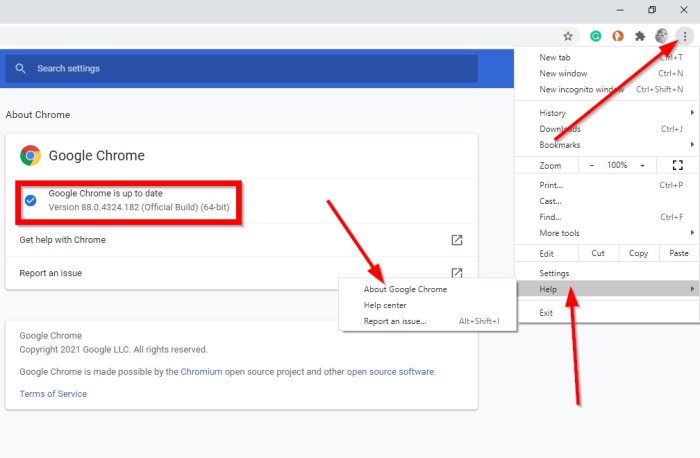Click the Get help with Chrome row
The width and height of the screenshot is (700, 458).
(242, 240)
